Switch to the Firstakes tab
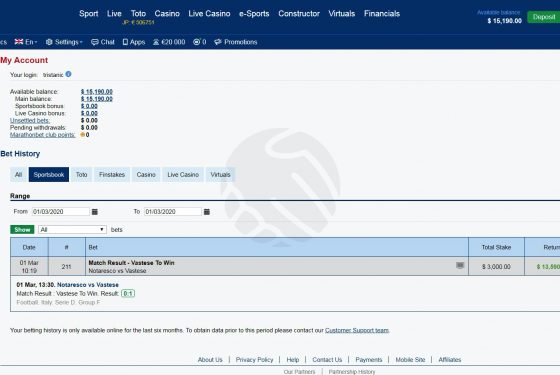560x375 pixels. (112, 175)
